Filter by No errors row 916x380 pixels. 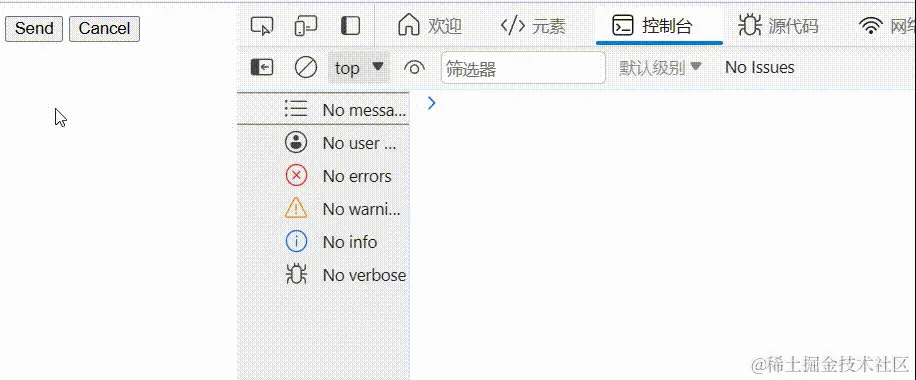[323, 176]
